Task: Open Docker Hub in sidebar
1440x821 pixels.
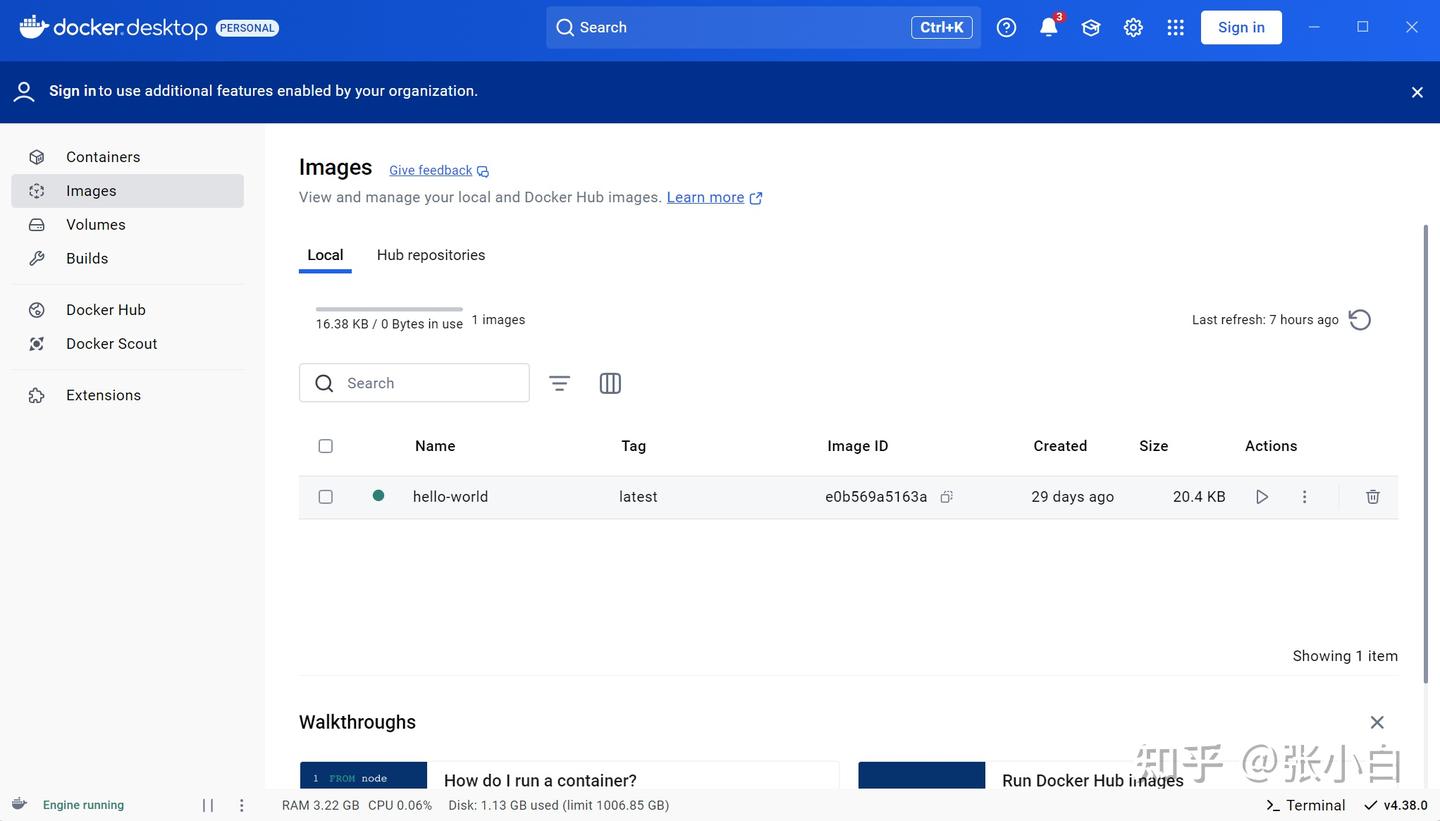Action: click(x=127, y=310)
